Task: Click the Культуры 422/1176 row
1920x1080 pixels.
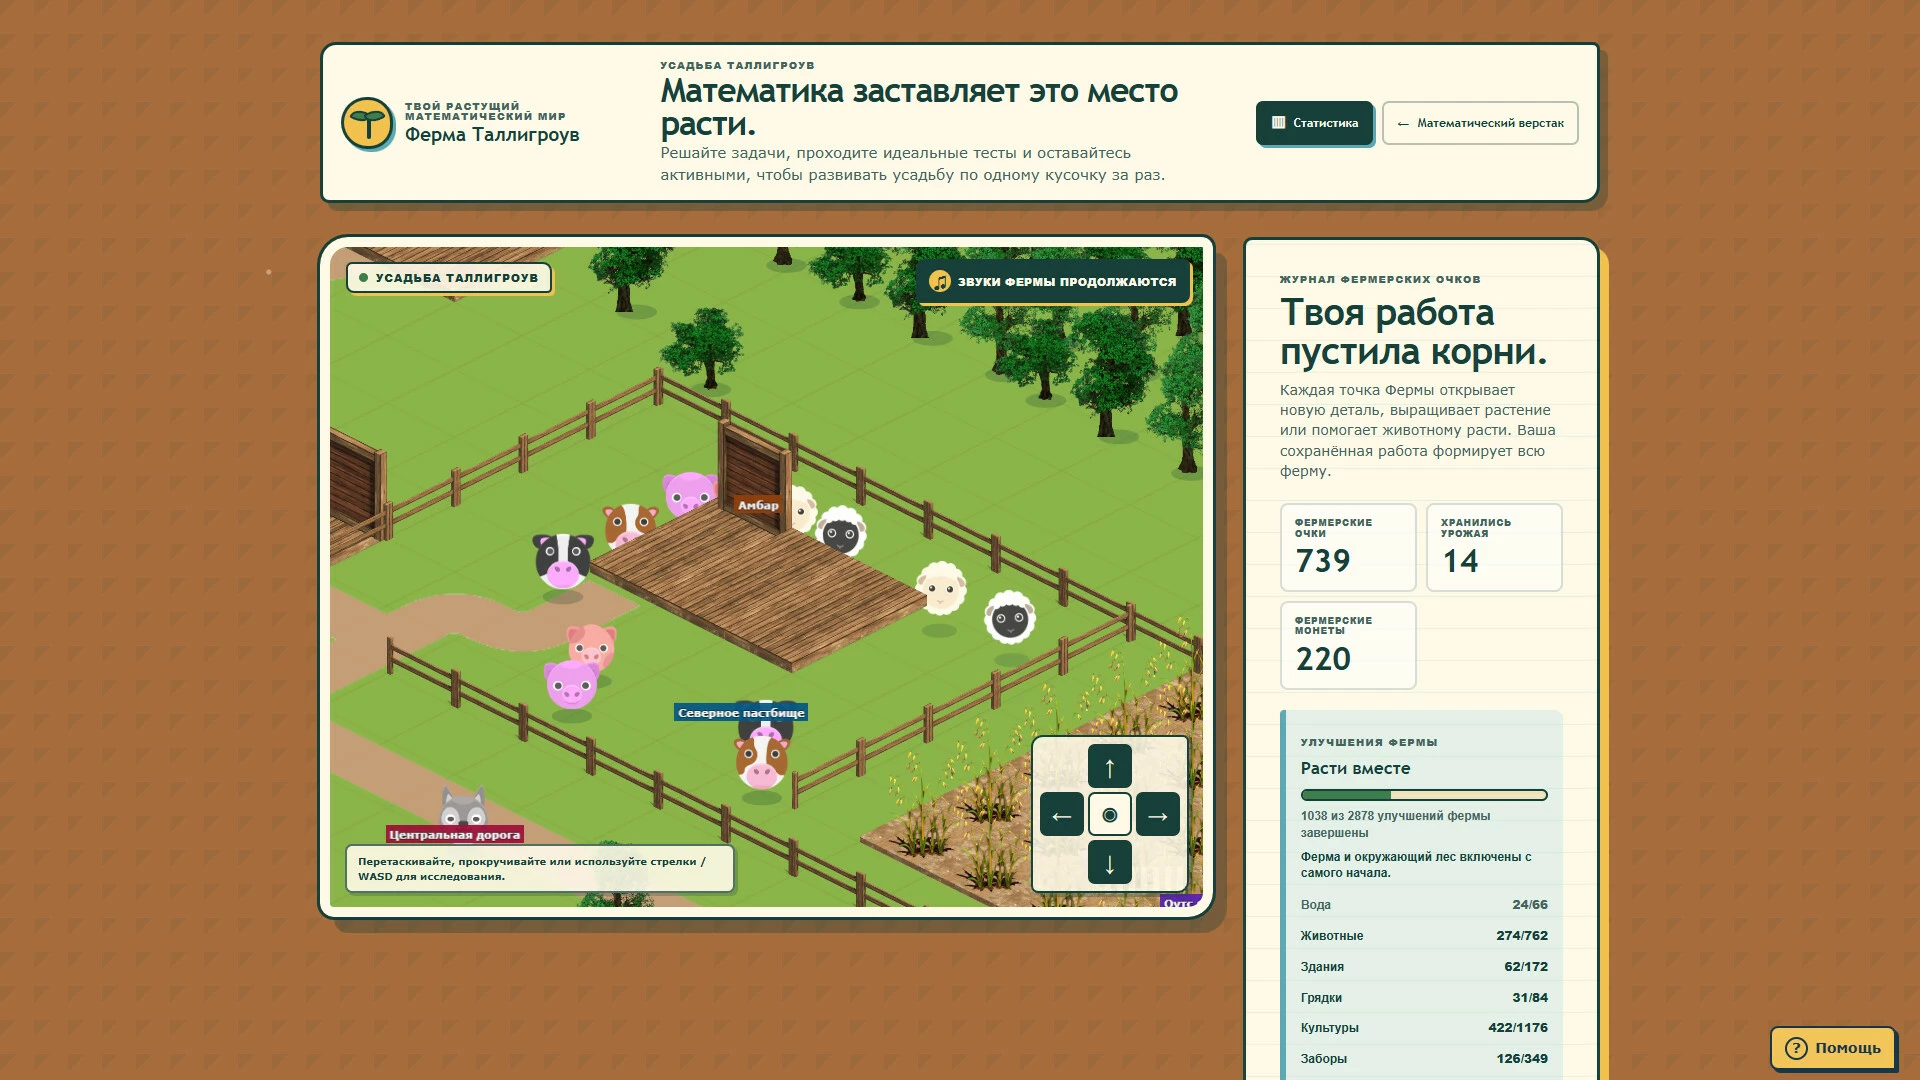Action: [x=1424, y=1028]
